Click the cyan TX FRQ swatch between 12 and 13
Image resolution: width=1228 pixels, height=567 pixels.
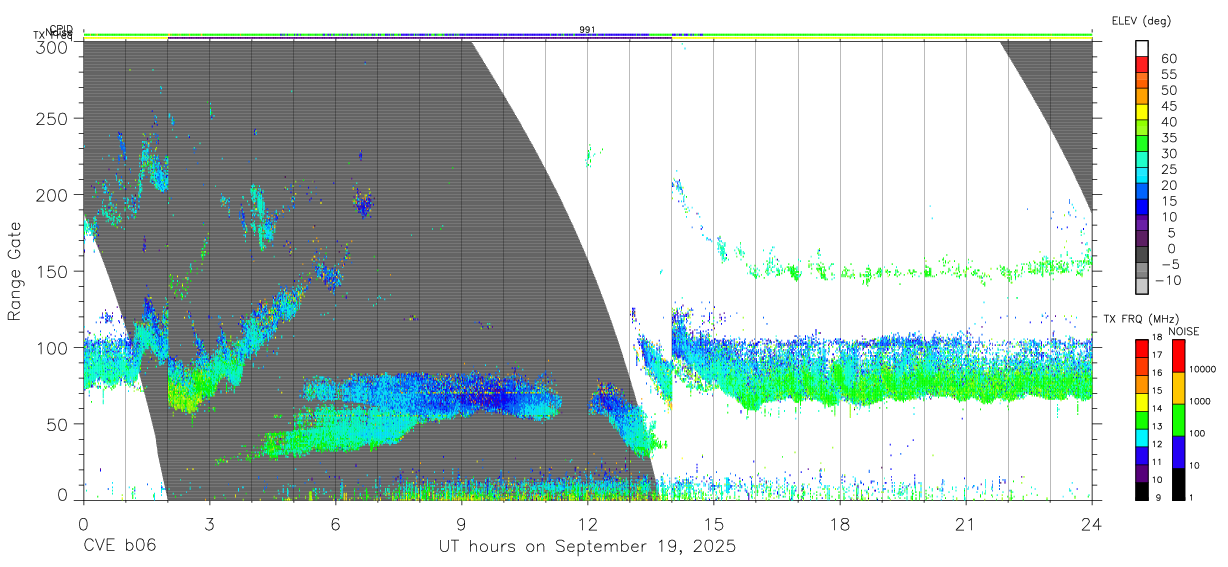click(1141, 436)
